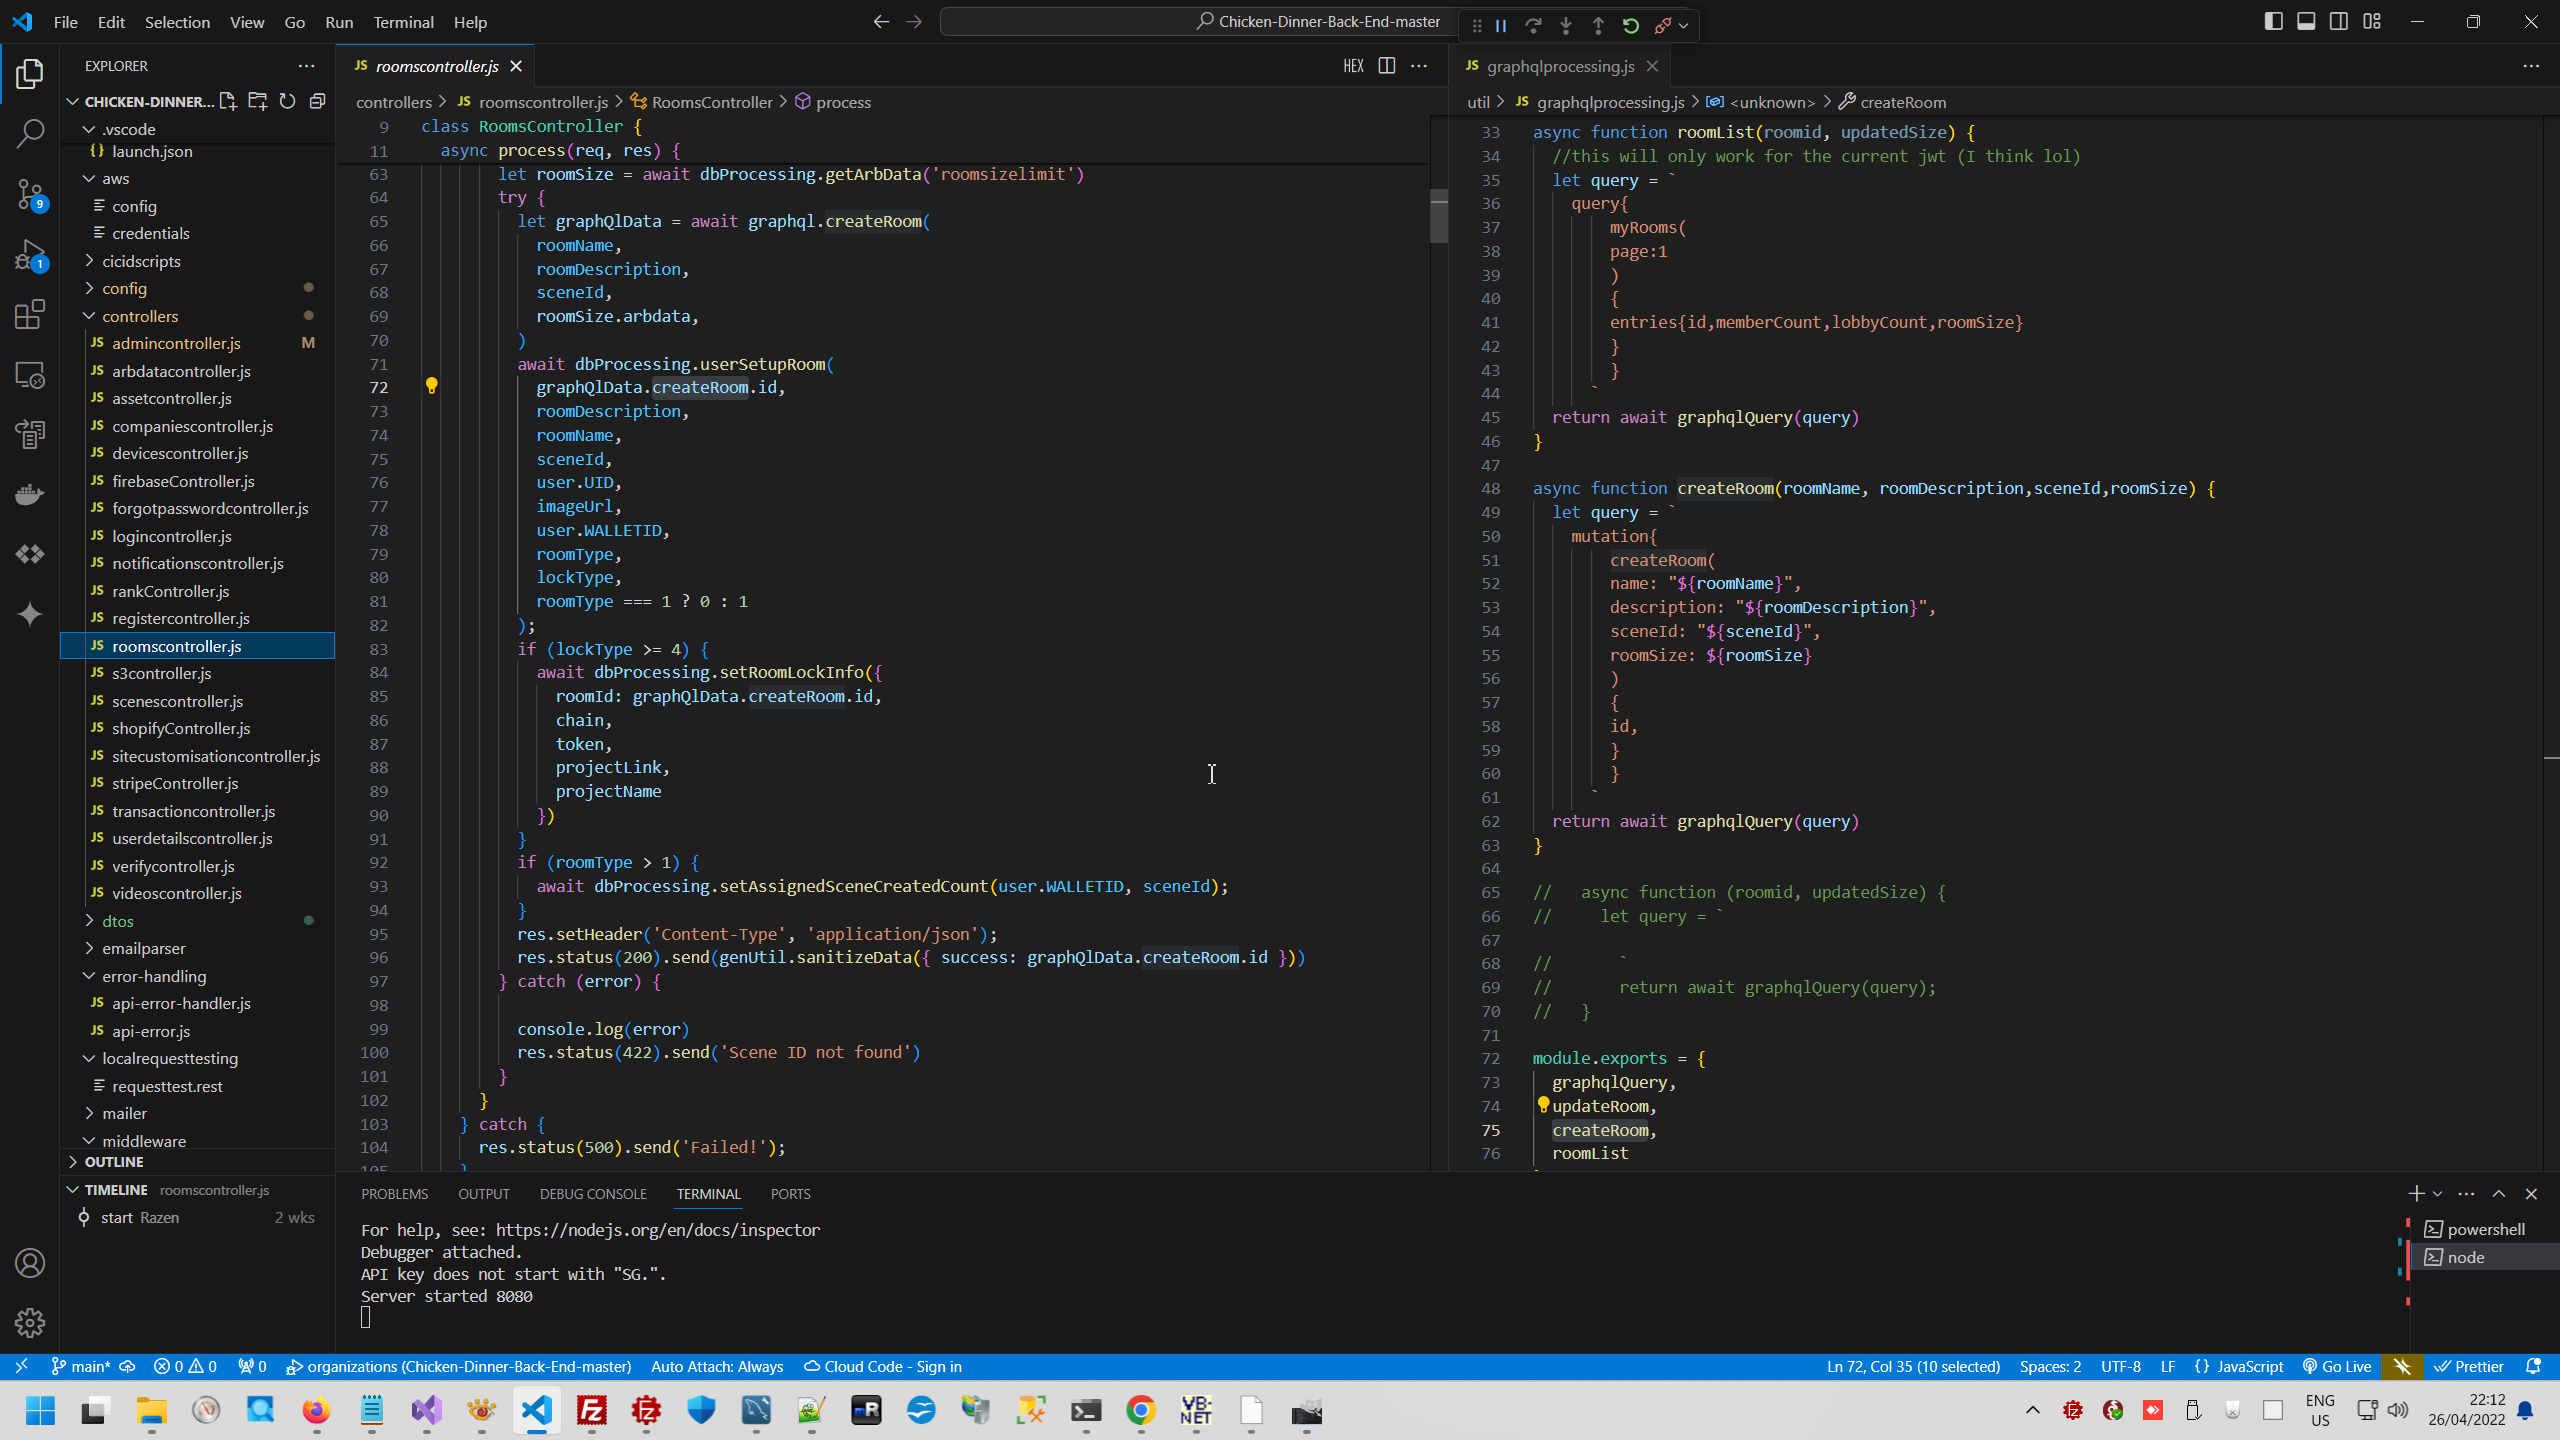Open the Run and Debug view
Screen dimensions: 2560x1440
click(x=30, y=255)
